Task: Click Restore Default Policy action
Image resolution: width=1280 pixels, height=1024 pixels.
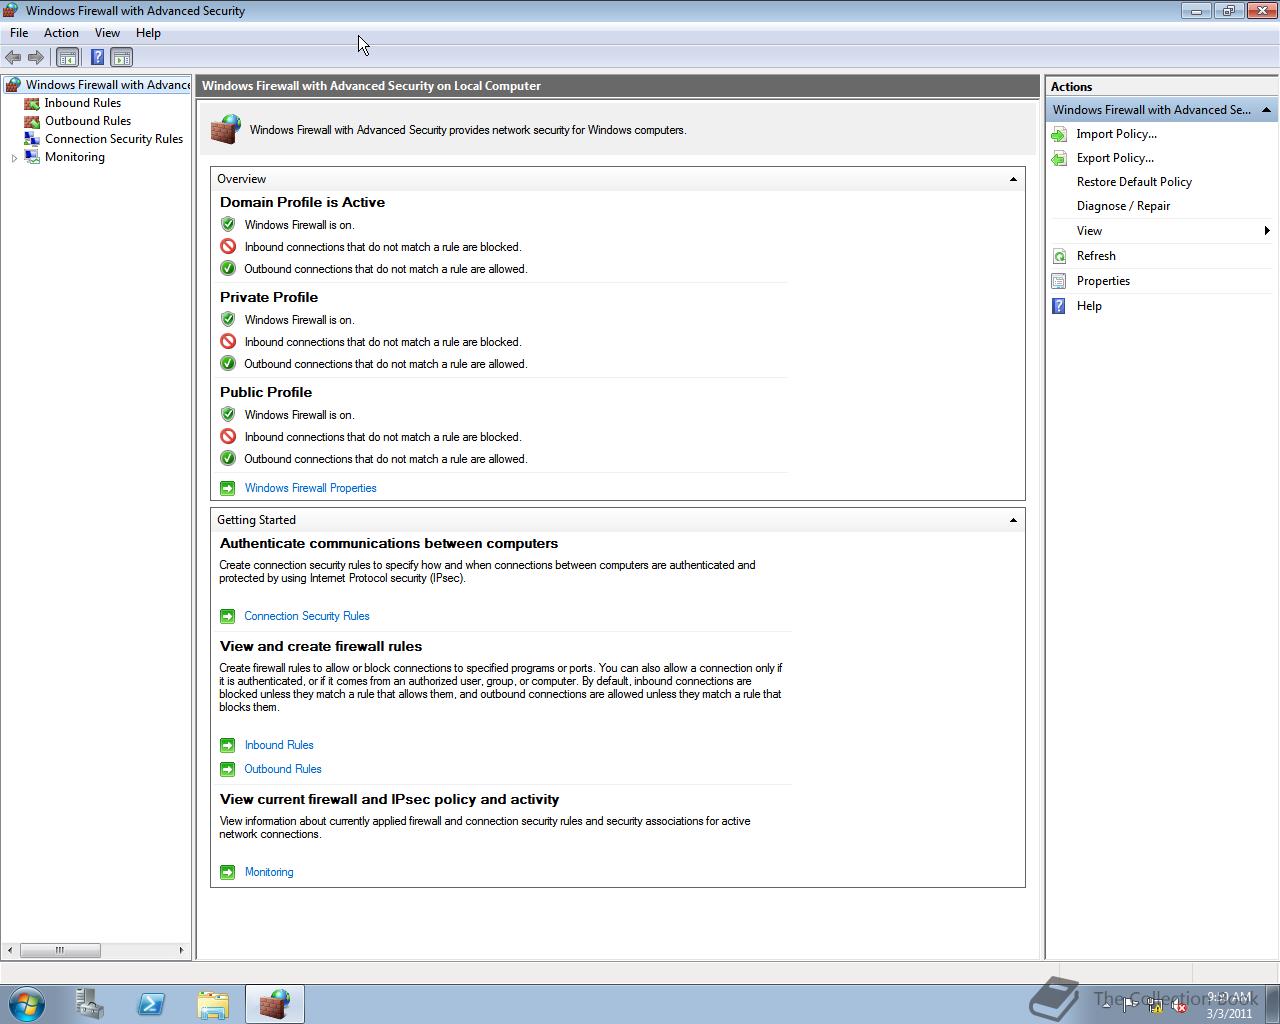Action: [x=1134, y=182]
